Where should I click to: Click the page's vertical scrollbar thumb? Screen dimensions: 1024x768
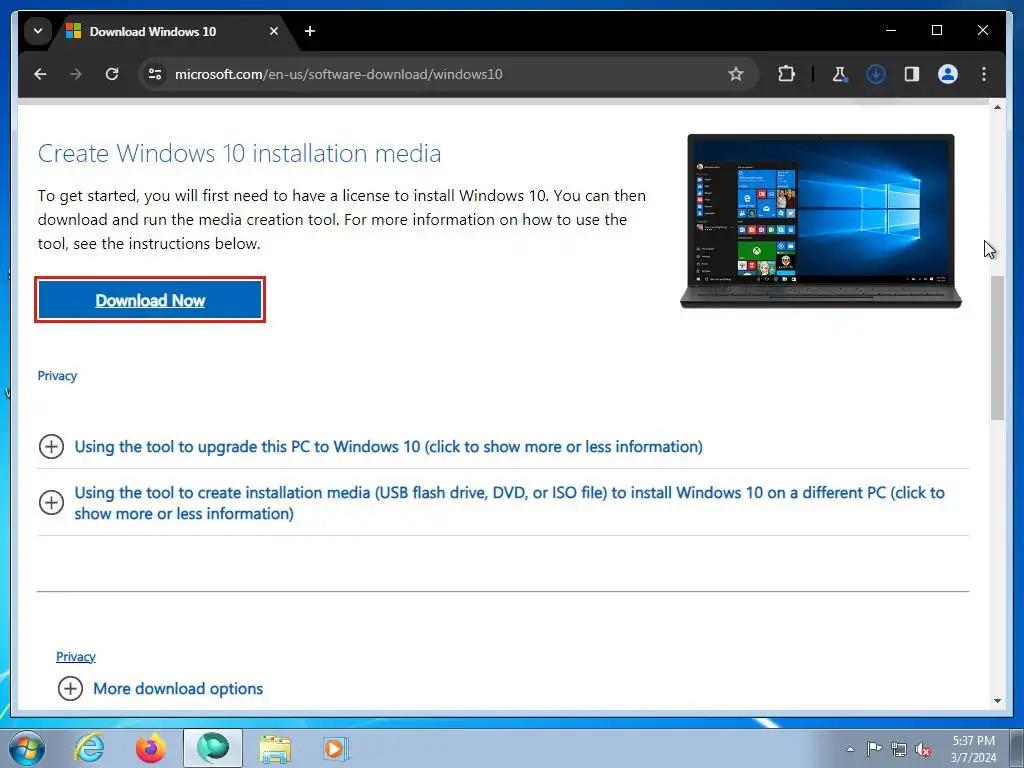pyautogui.click(x=997, y=348)
